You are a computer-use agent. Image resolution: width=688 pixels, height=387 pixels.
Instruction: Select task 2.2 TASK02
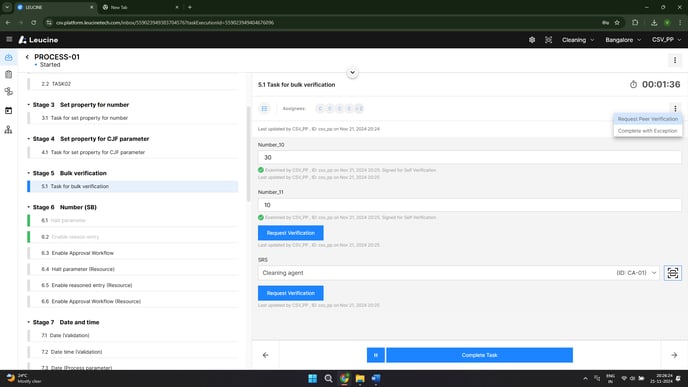pos(133,84)
